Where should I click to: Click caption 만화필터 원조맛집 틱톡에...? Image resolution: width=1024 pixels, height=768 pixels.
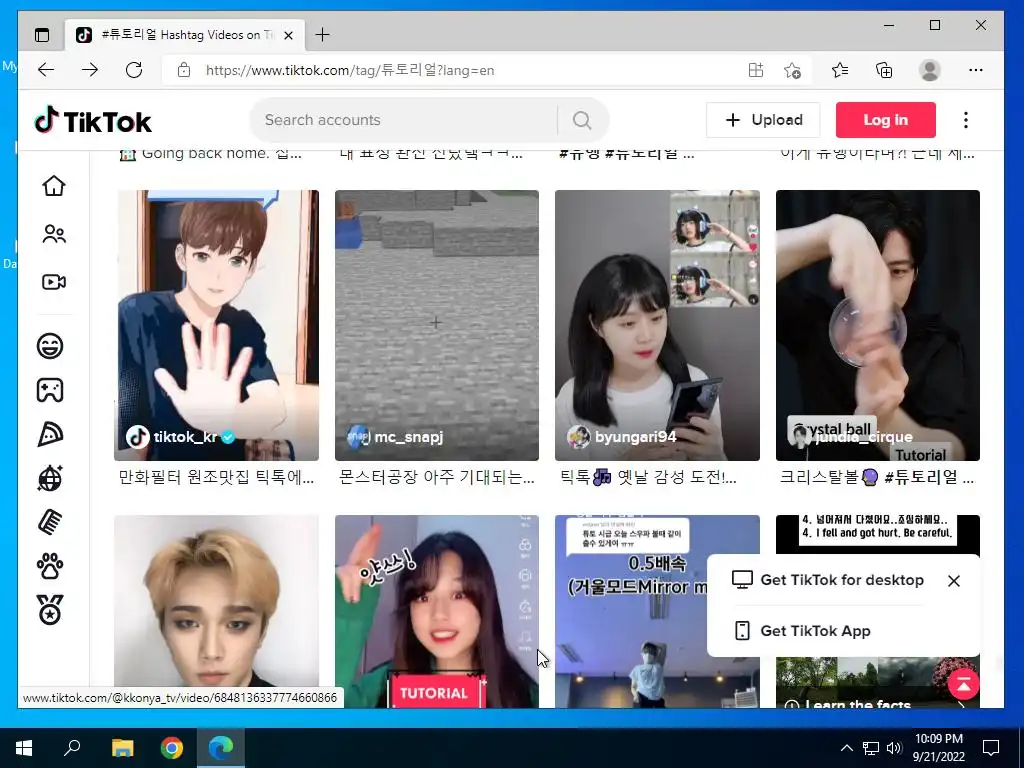click(216, 477)
